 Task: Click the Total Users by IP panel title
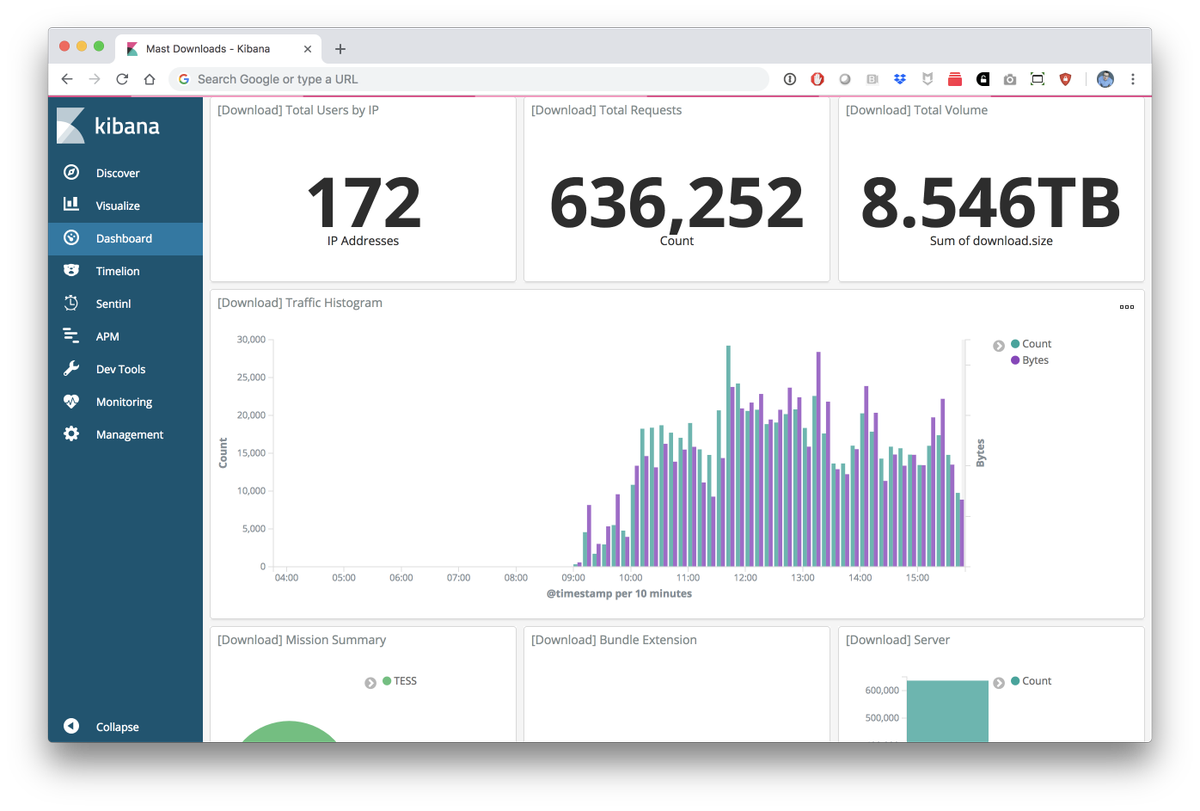298,110
